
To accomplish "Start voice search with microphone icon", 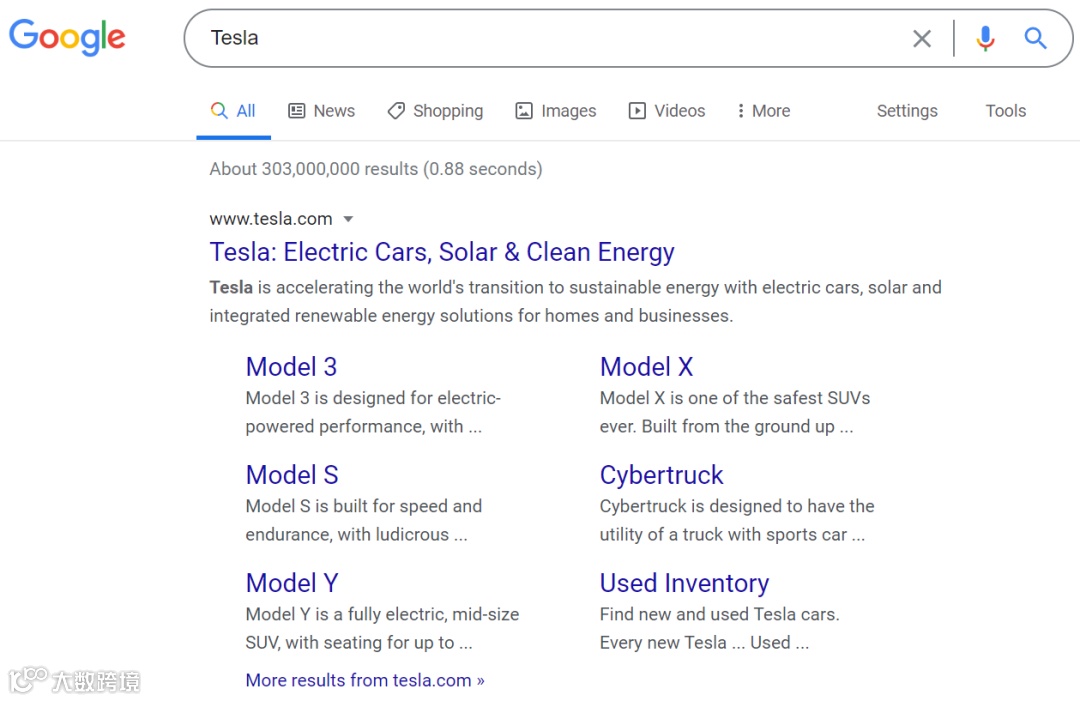I will 985,39.
